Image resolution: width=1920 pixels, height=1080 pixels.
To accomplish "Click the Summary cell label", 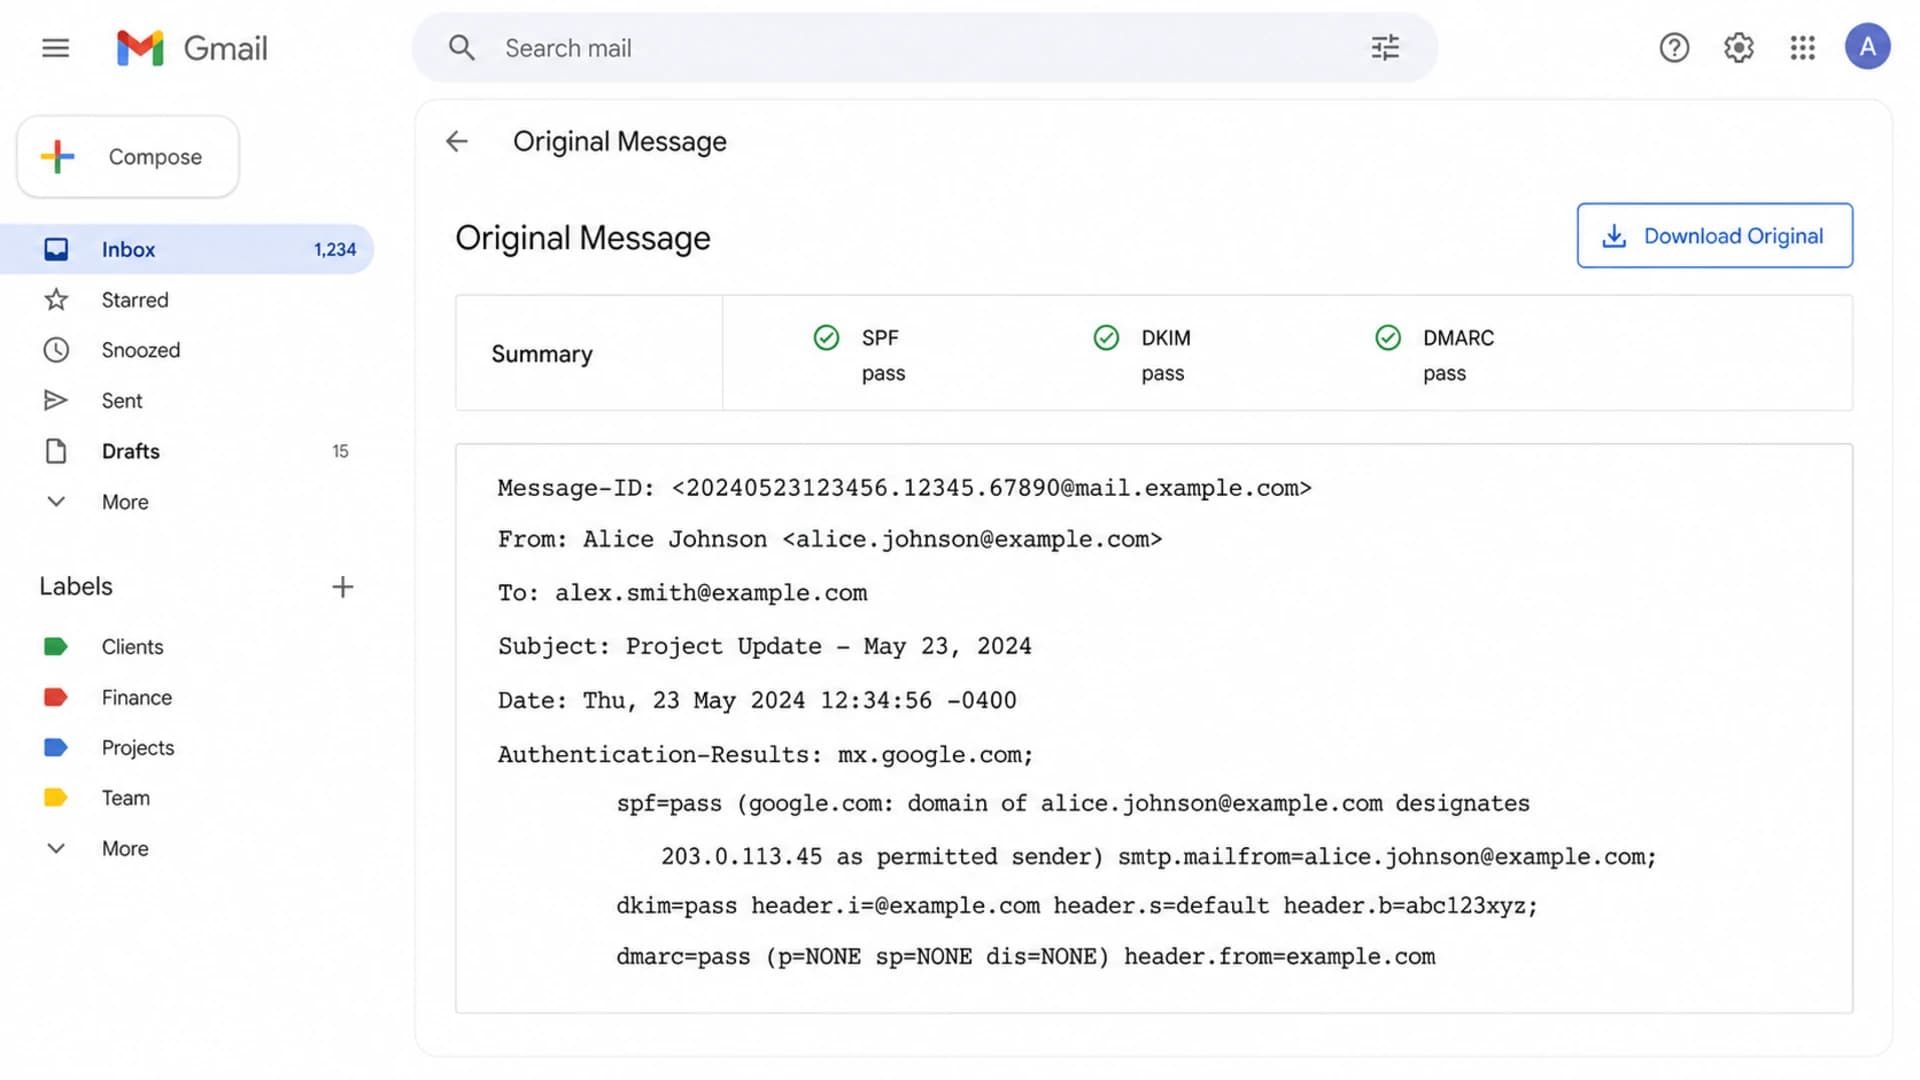I will [542, 354].
